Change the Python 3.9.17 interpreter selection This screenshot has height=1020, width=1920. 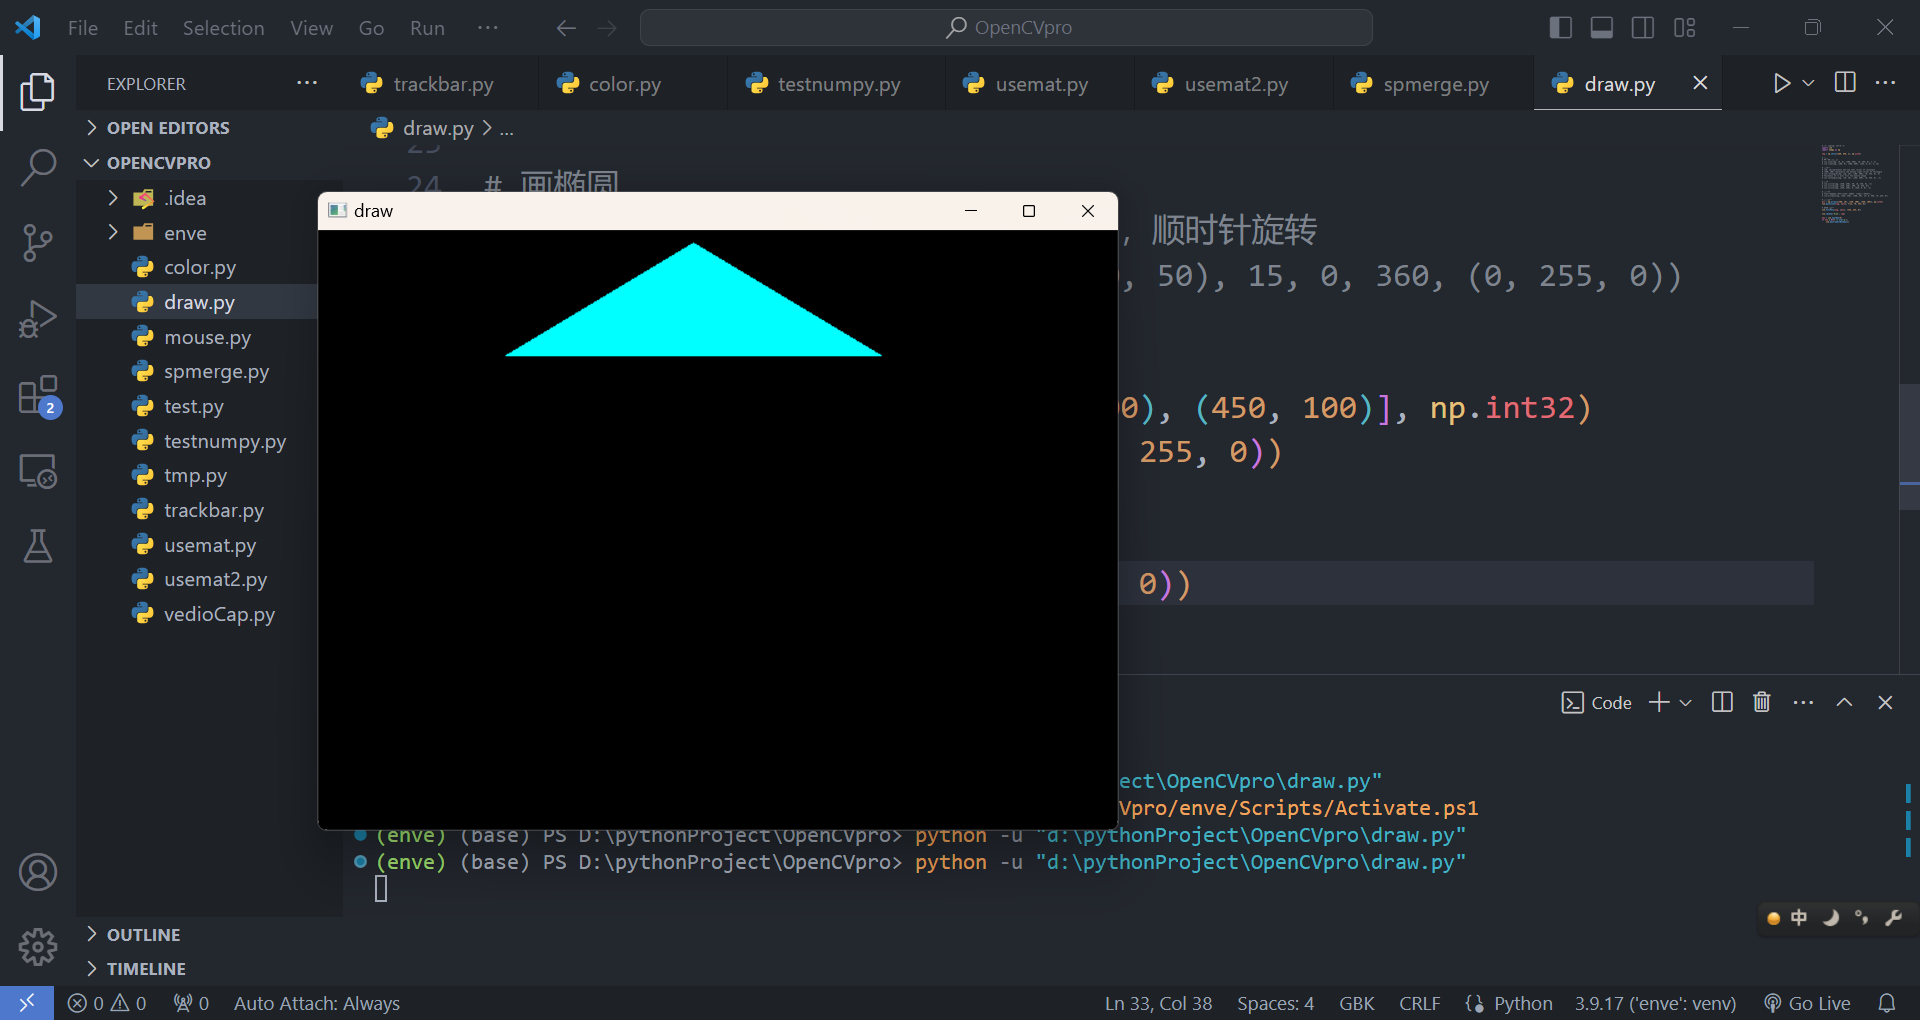pos(1654,1002)
